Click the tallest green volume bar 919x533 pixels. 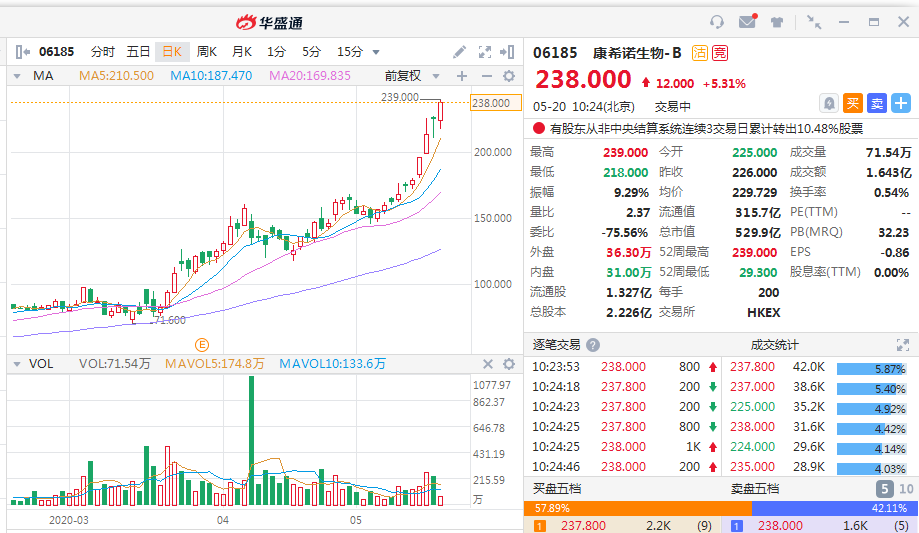252,440
